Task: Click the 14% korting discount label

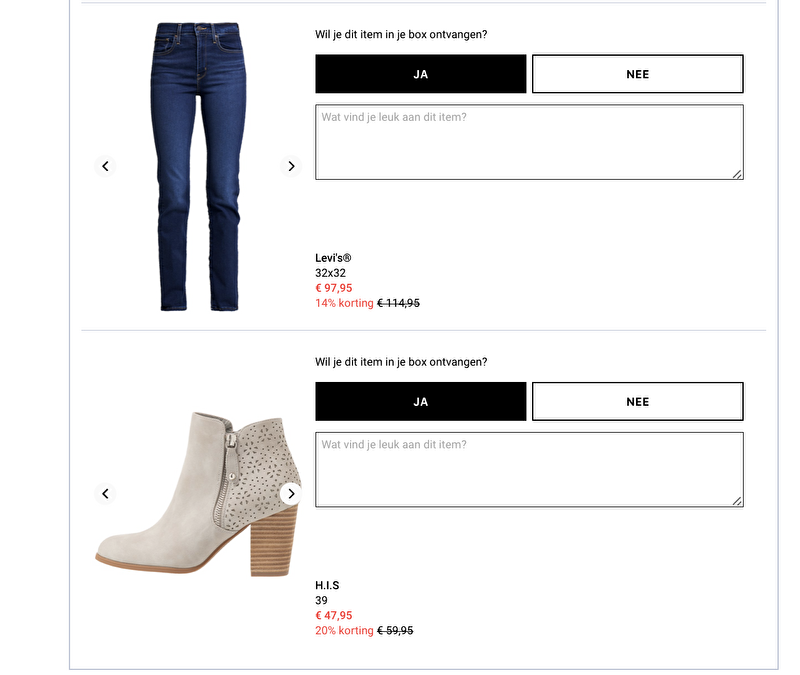Action: click(x=344, y=303)
